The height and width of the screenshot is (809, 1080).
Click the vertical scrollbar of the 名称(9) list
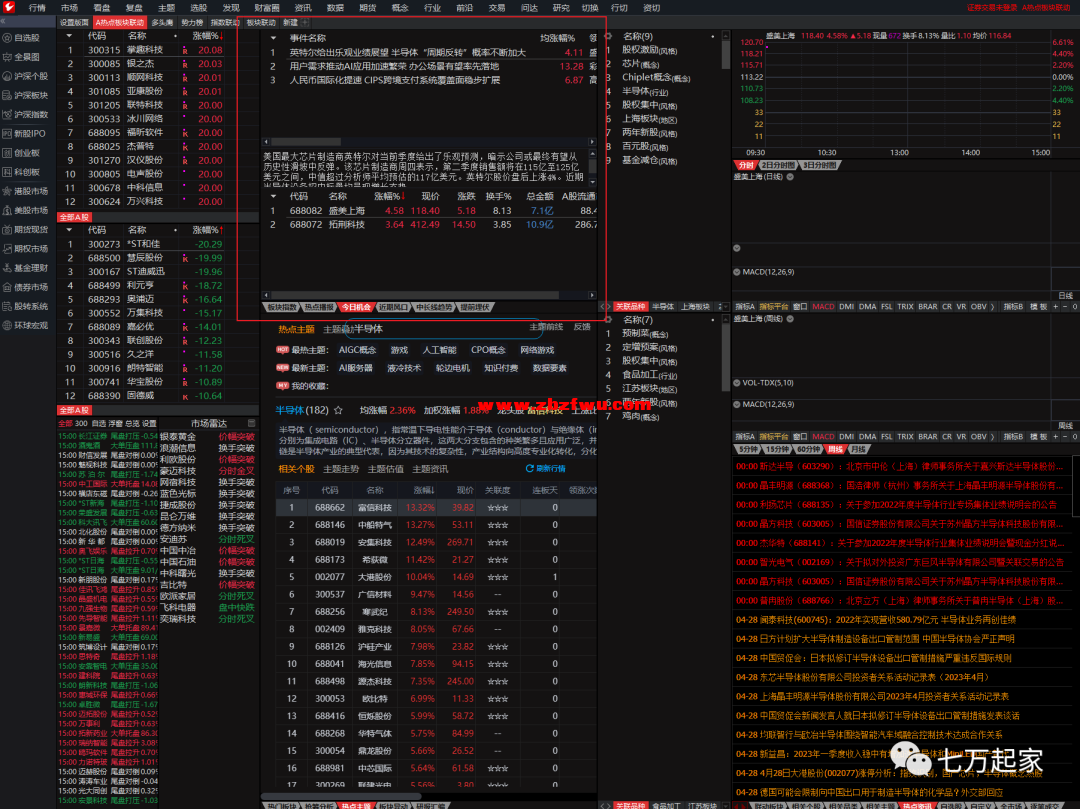[x=726, y=54]
